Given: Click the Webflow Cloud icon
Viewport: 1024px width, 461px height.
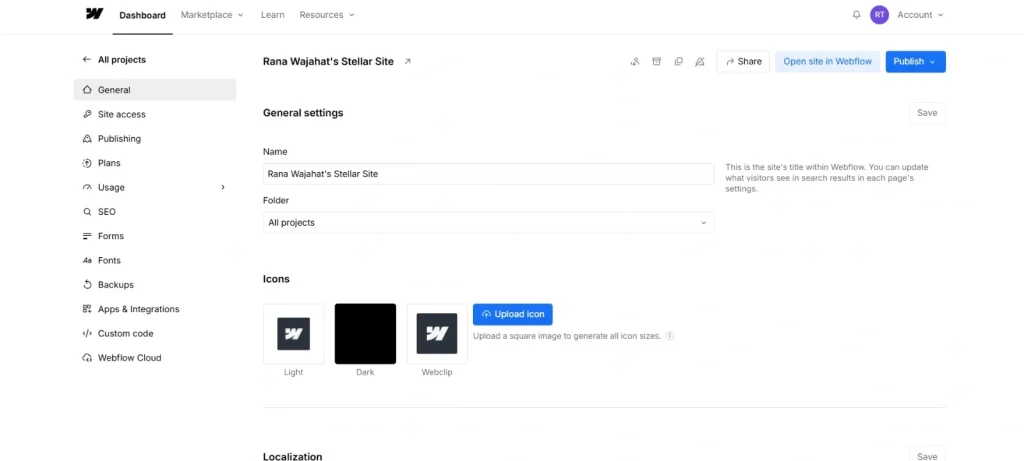Looking at the screenshot, I should click(x=87, y=358).
